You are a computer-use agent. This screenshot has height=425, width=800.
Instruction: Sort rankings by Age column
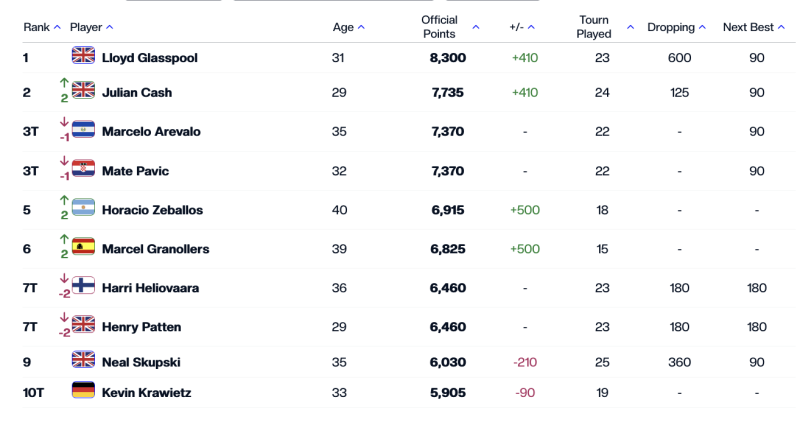pos(348,27)
